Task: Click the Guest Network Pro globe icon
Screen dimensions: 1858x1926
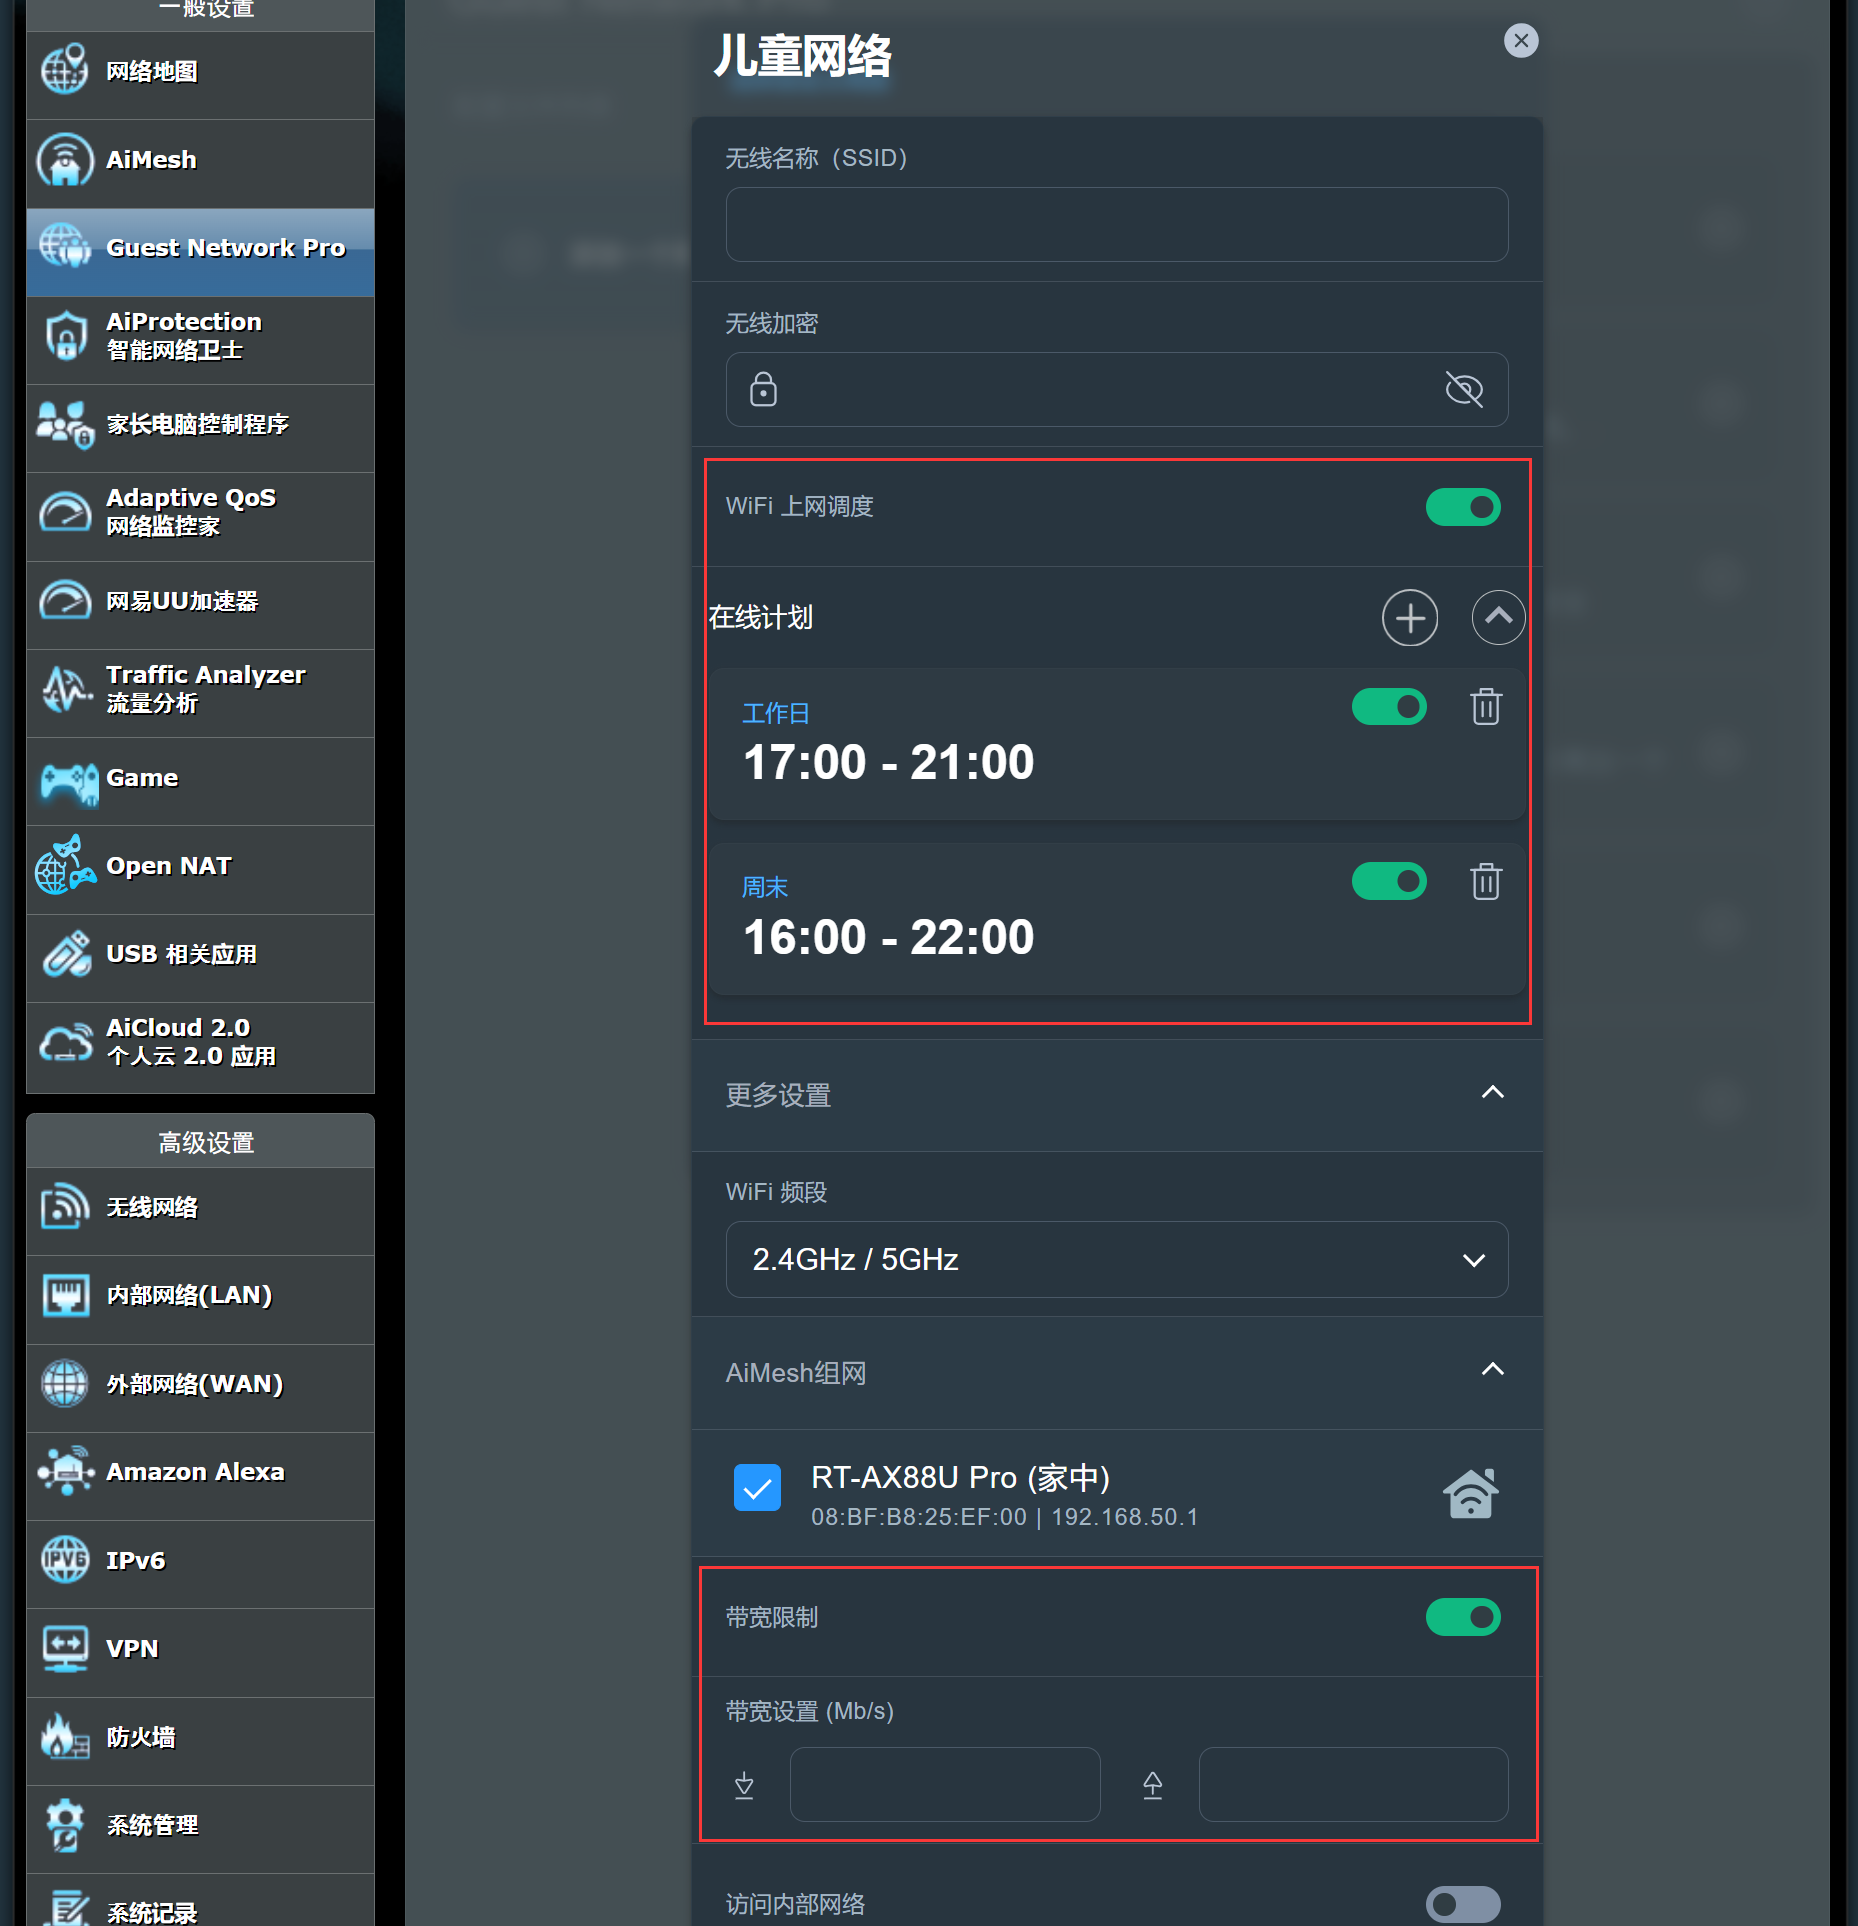Action: pyautogui.click(x=65, y=246)
